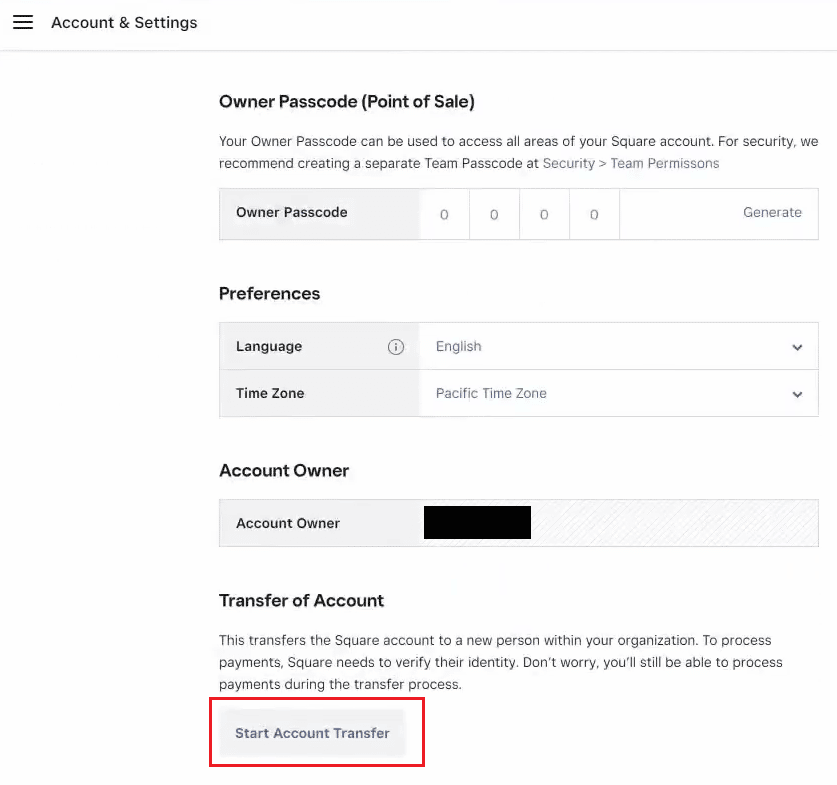Viewport: 837px width, 785px height.
Task: Click the Start Account Transfer button
Action: tap(312, 733)
